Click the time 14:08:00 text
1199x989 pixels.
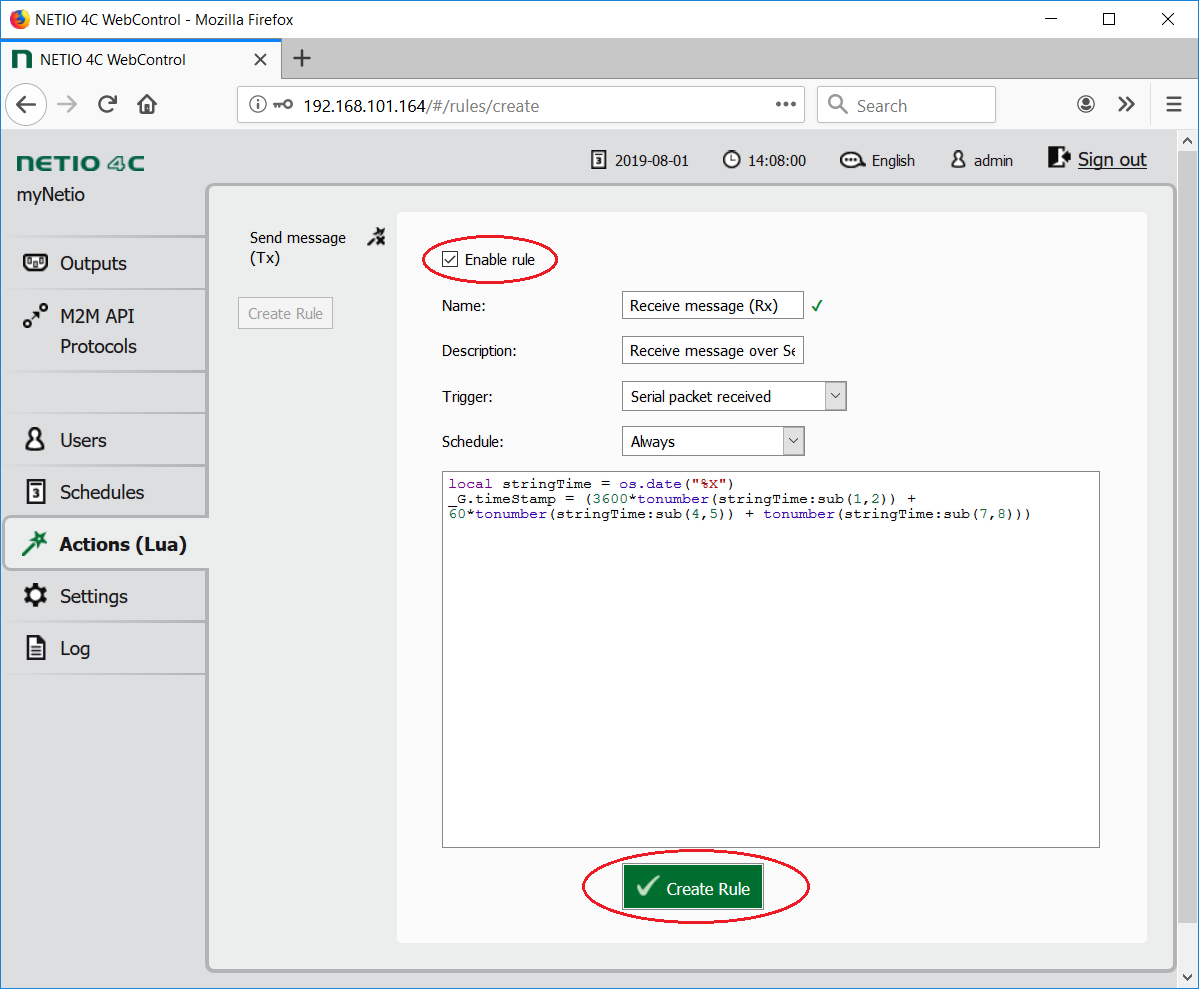click(777, 161)
